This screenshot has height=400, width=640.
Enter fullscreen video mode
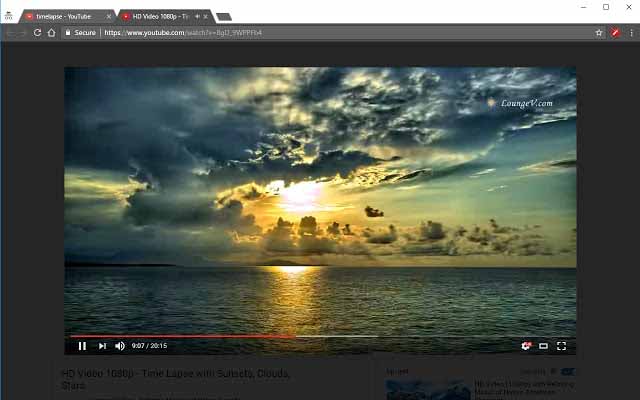coord(562,346)
